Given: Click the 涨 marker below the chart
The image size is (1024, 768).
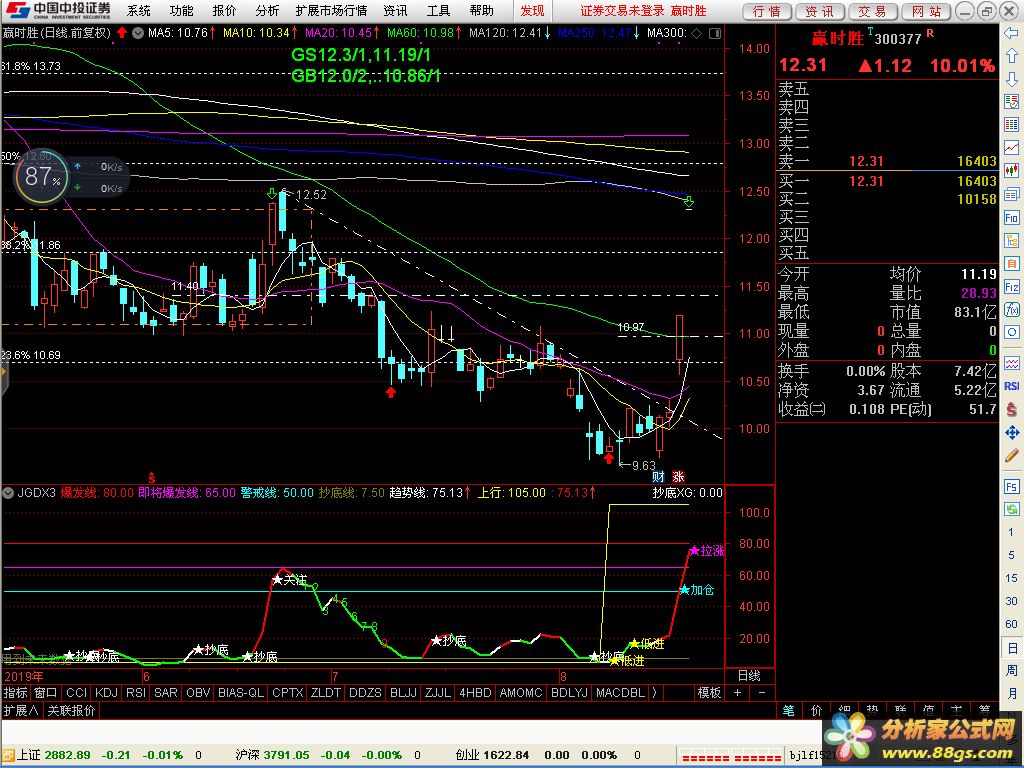Looking at the screenshot, I should pyautogui.click(x=678, y=477).
